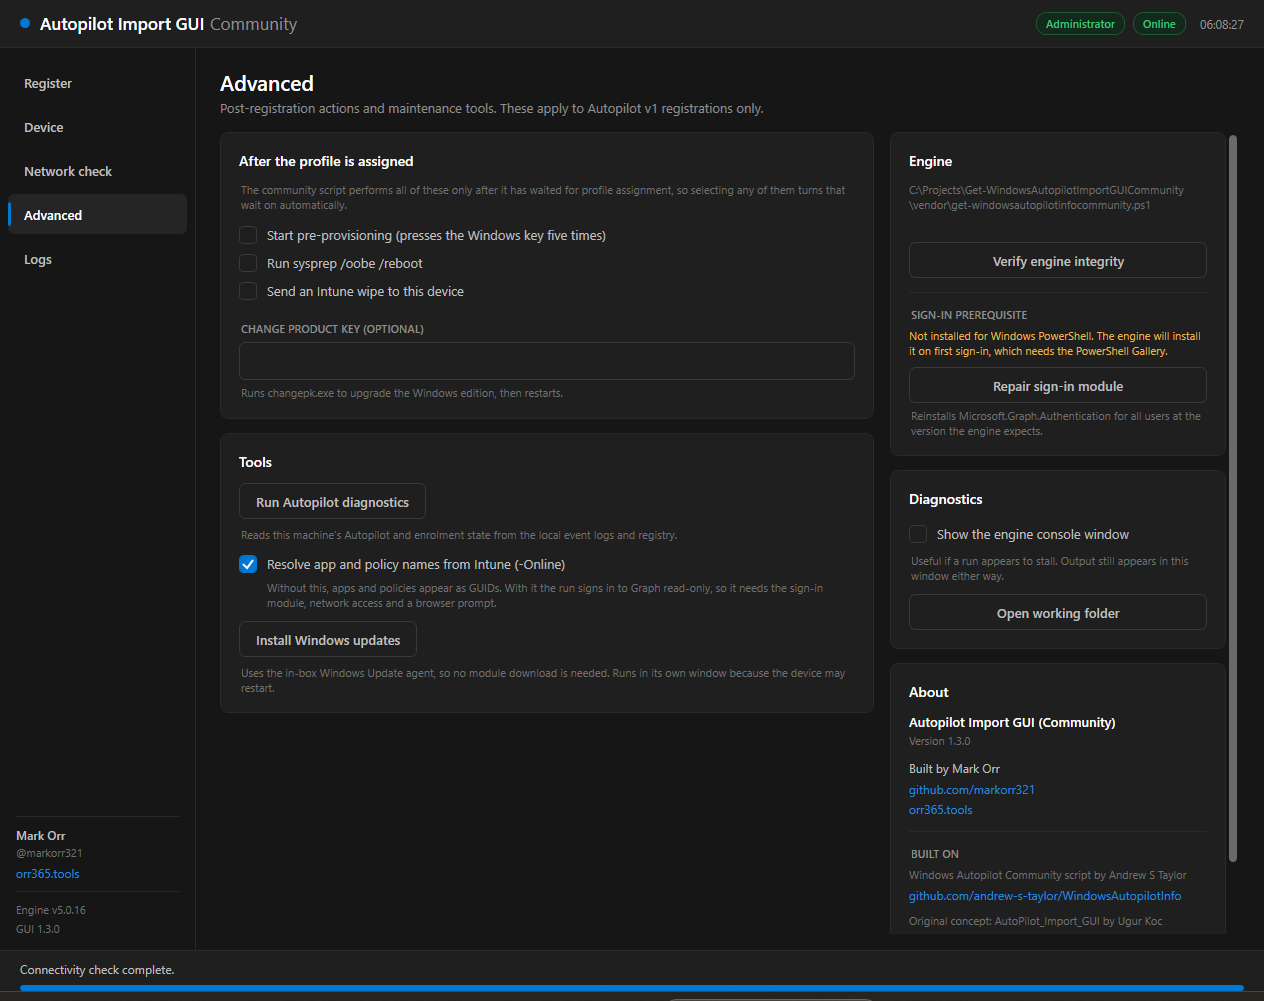Enable Show the engine console window
1264x1001 pixels.
918,535
